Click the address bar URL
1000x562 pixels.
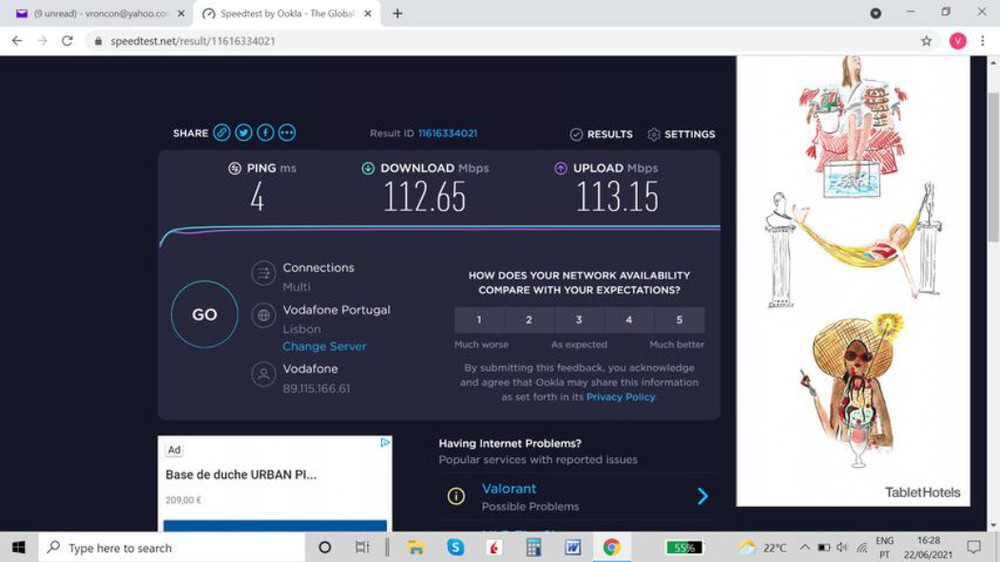pyautogui.click(x=193, y=41)
